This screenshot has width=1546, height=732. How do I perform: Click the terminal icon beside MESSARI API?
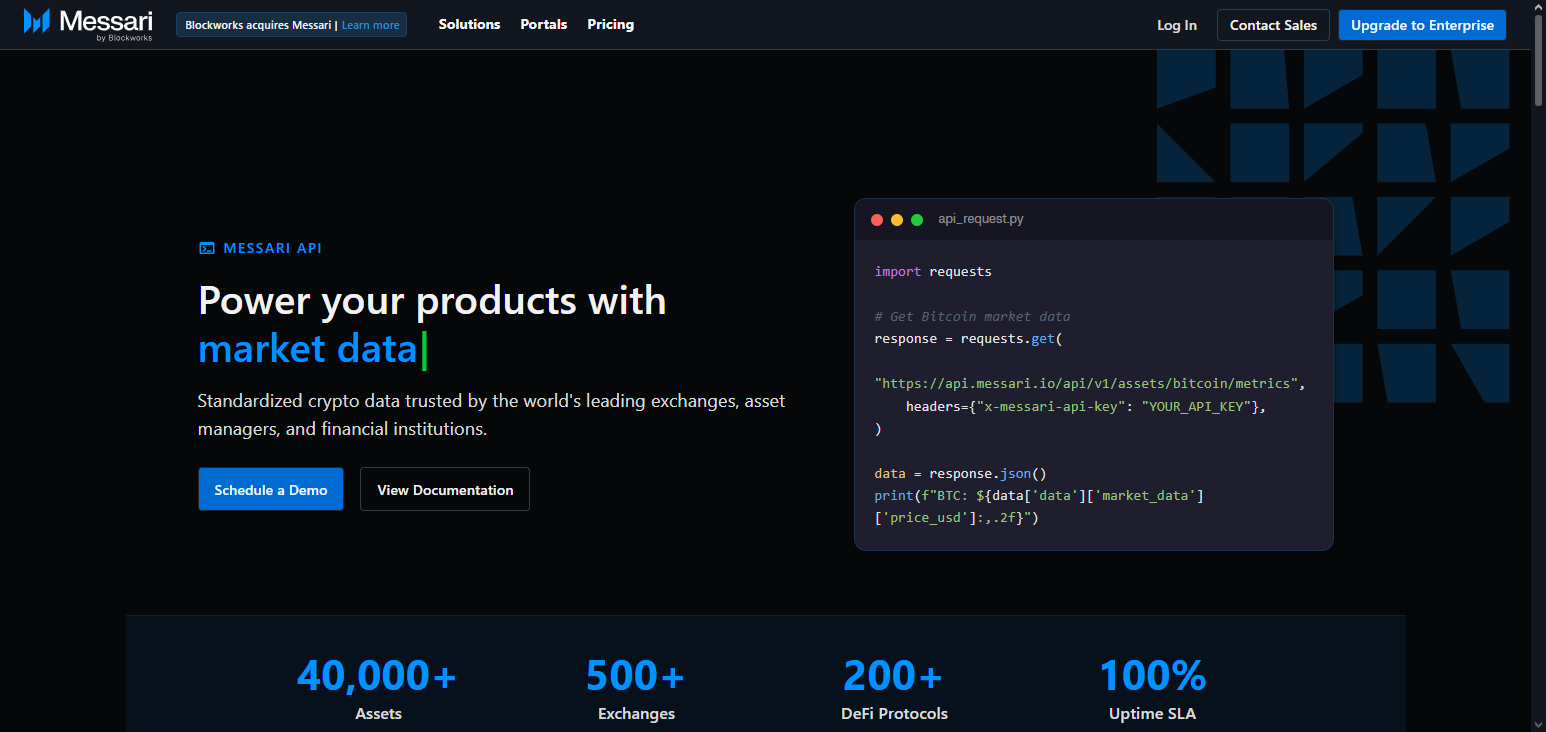(207, 248)
